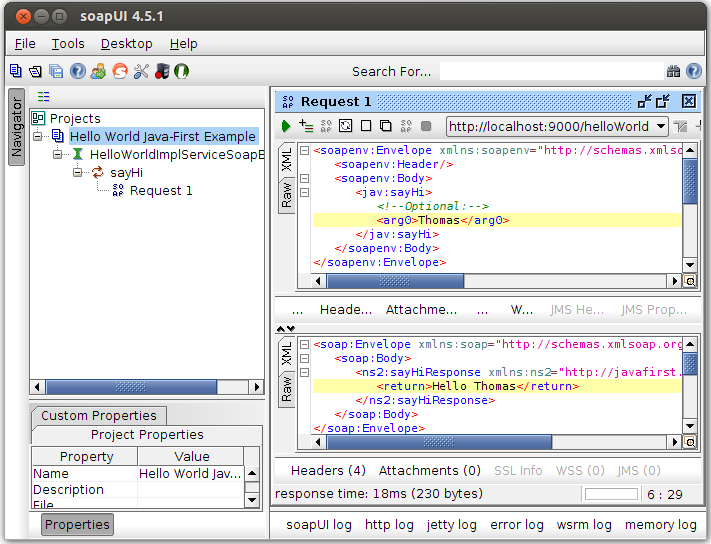Toggle the Navigator side panel tab
The width and height of the screenshot is (711, 544).
(x=16, y=125)
